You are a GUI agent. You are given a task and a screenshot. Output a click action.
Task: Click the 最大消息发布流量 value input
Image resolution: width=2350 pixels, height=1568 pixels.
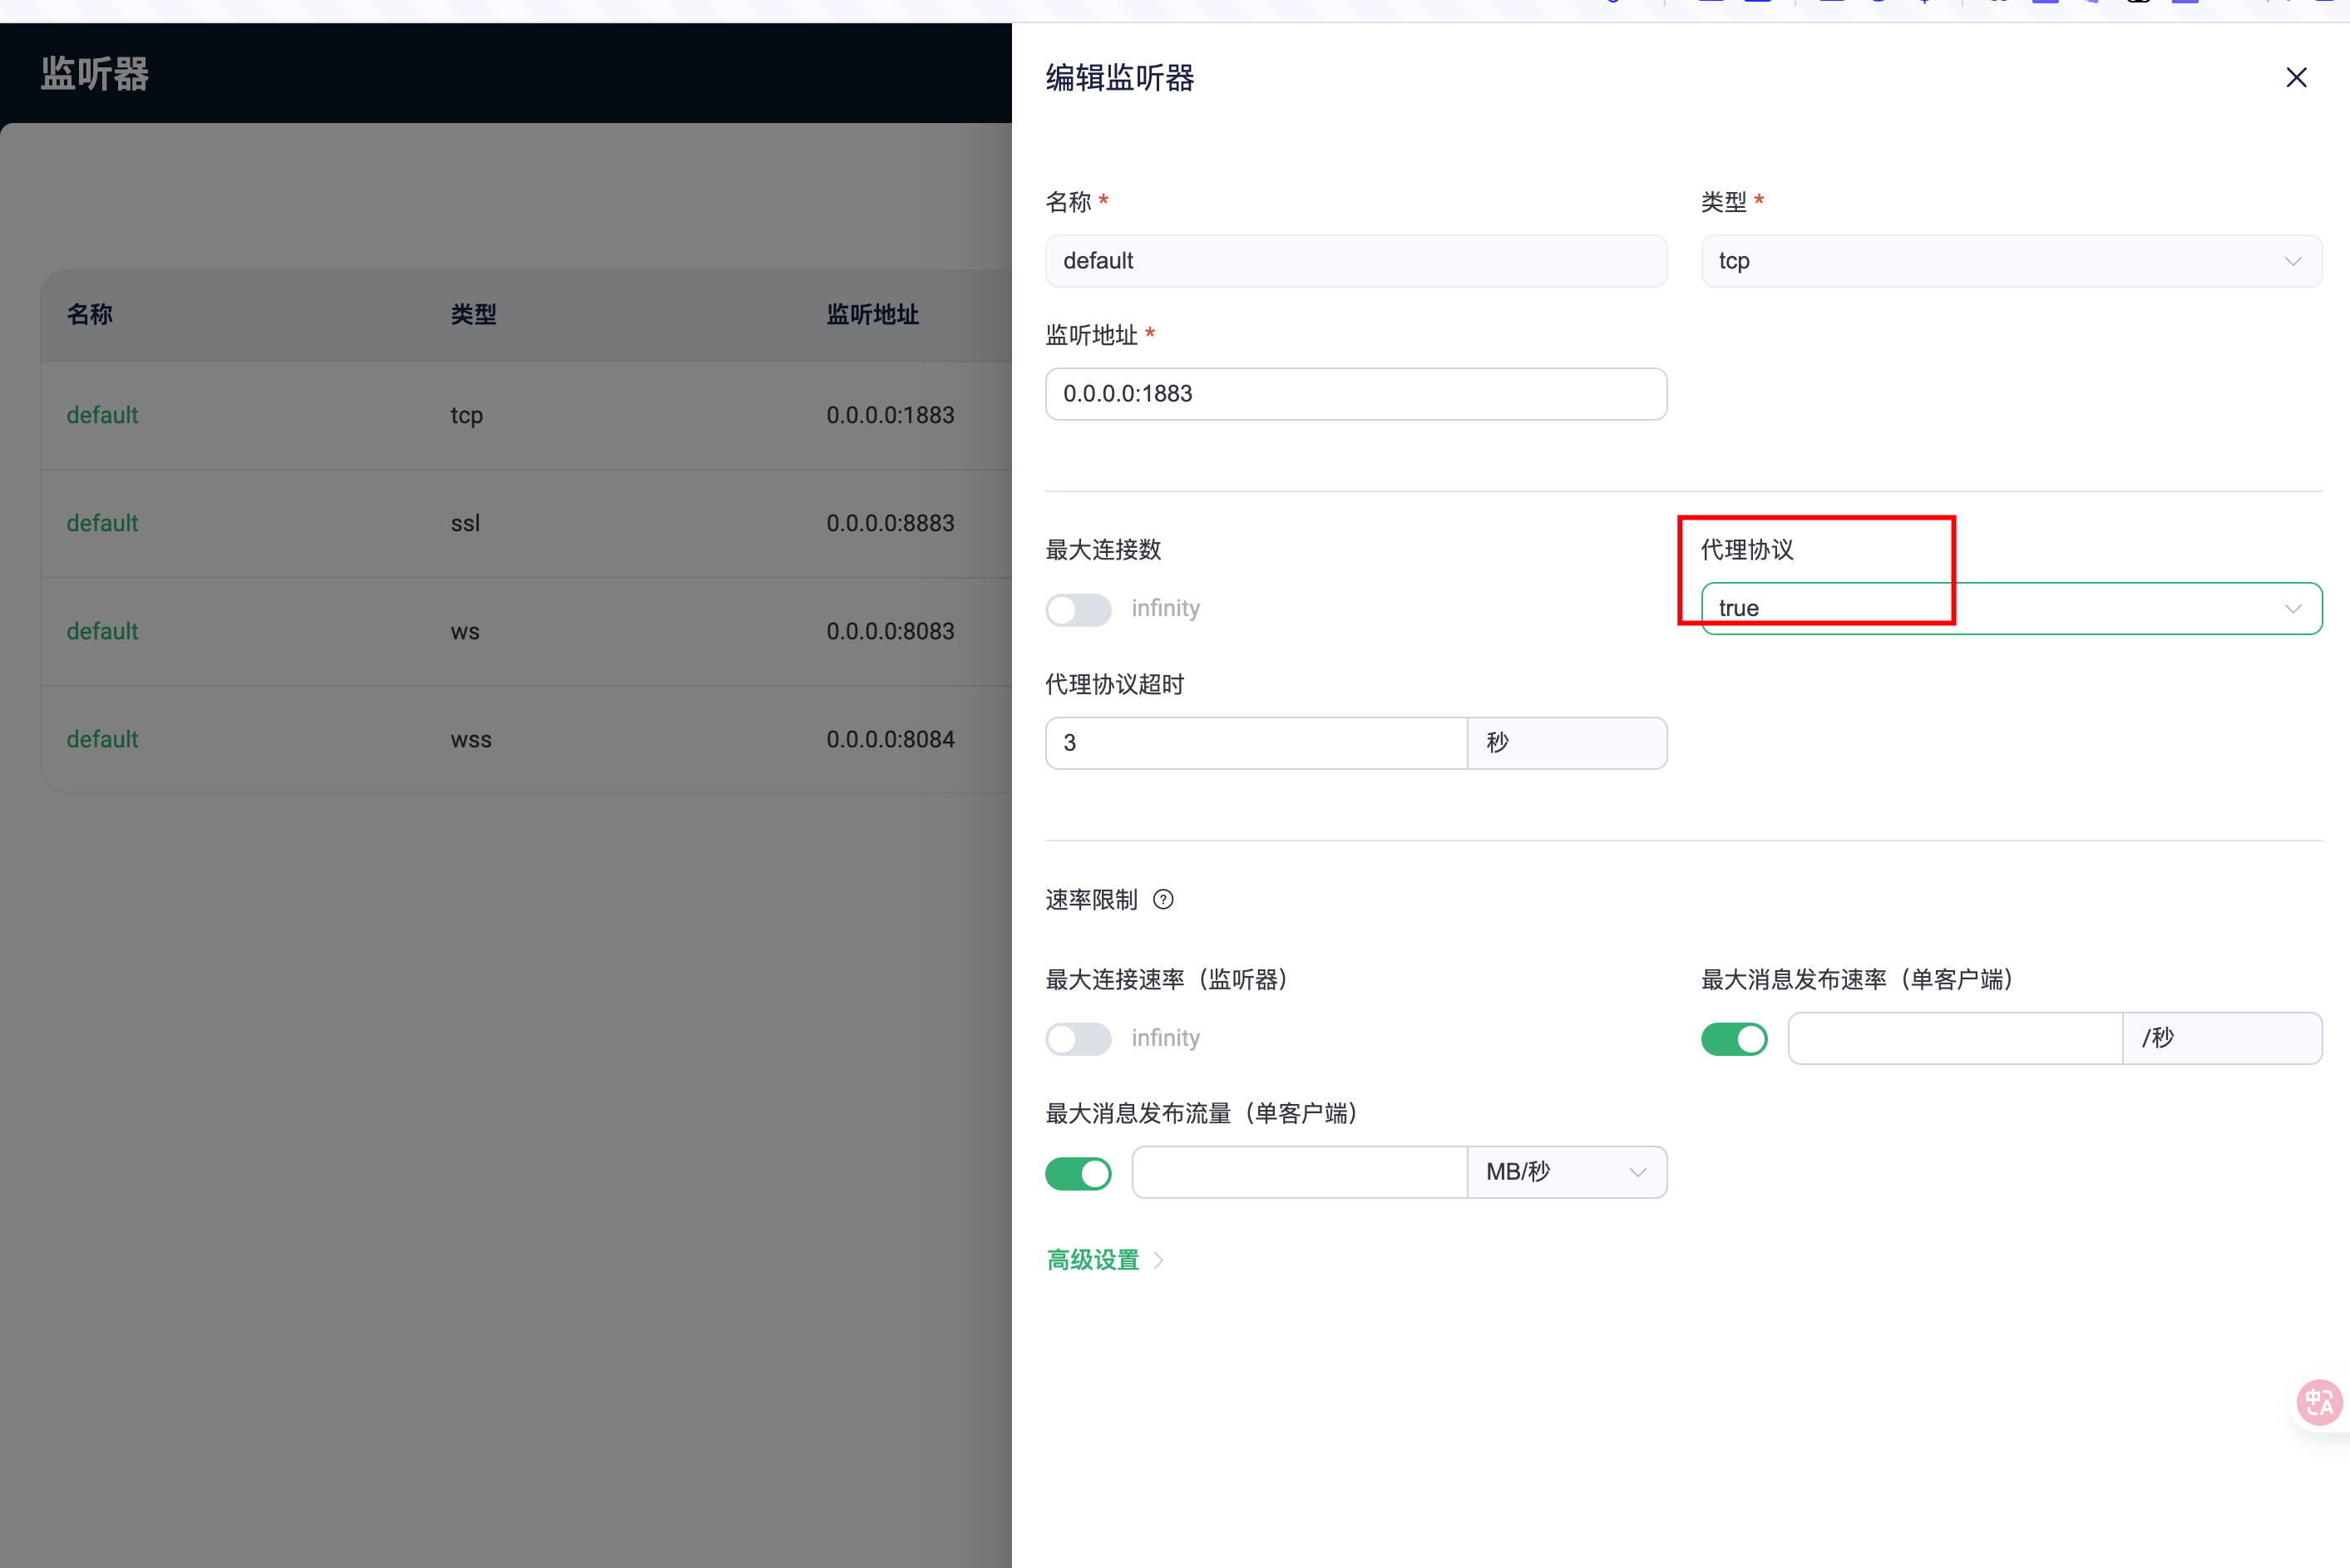(x=1299, y=1172)
